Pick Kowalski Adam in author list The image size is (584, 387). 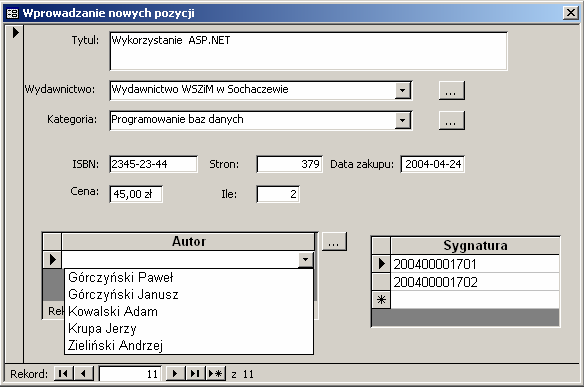coord(189,311)
